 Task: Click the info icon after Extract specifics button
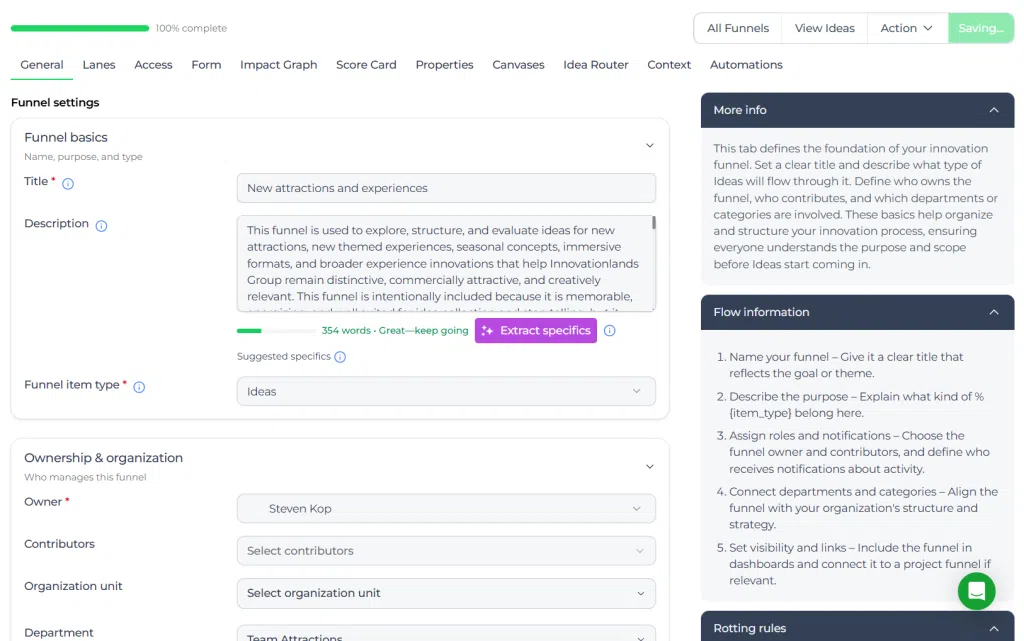click(x=609, y=330)
